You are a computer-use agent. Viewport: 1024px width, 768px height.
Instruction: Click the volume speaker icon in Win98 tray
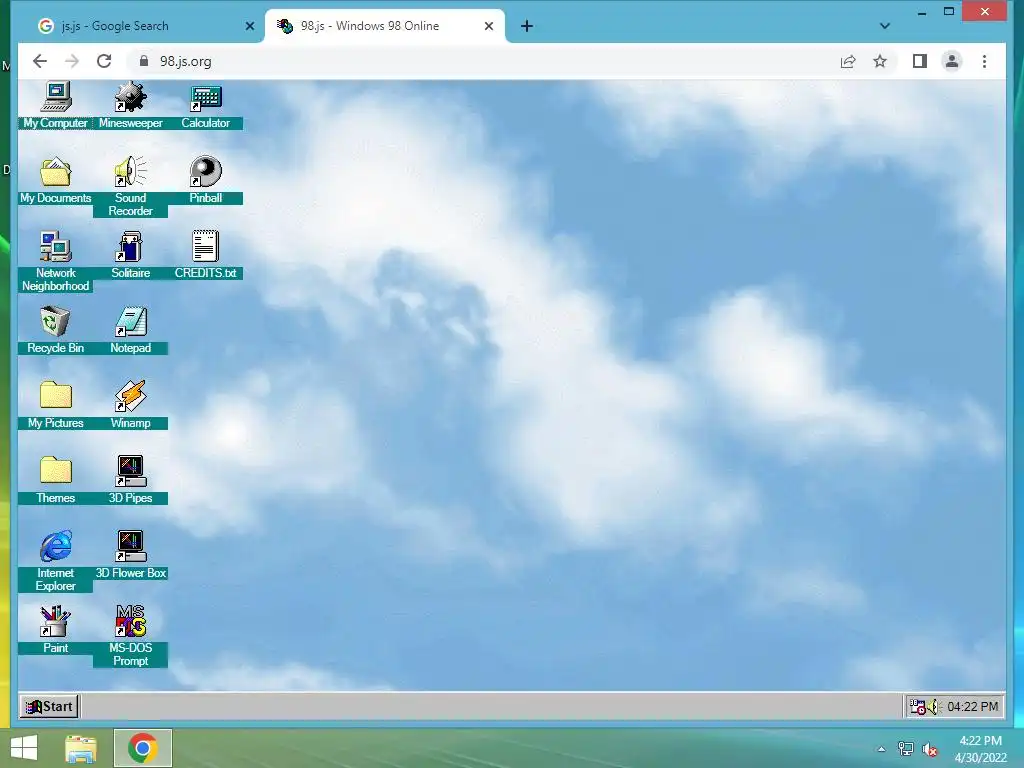click(x=933, y=707)
